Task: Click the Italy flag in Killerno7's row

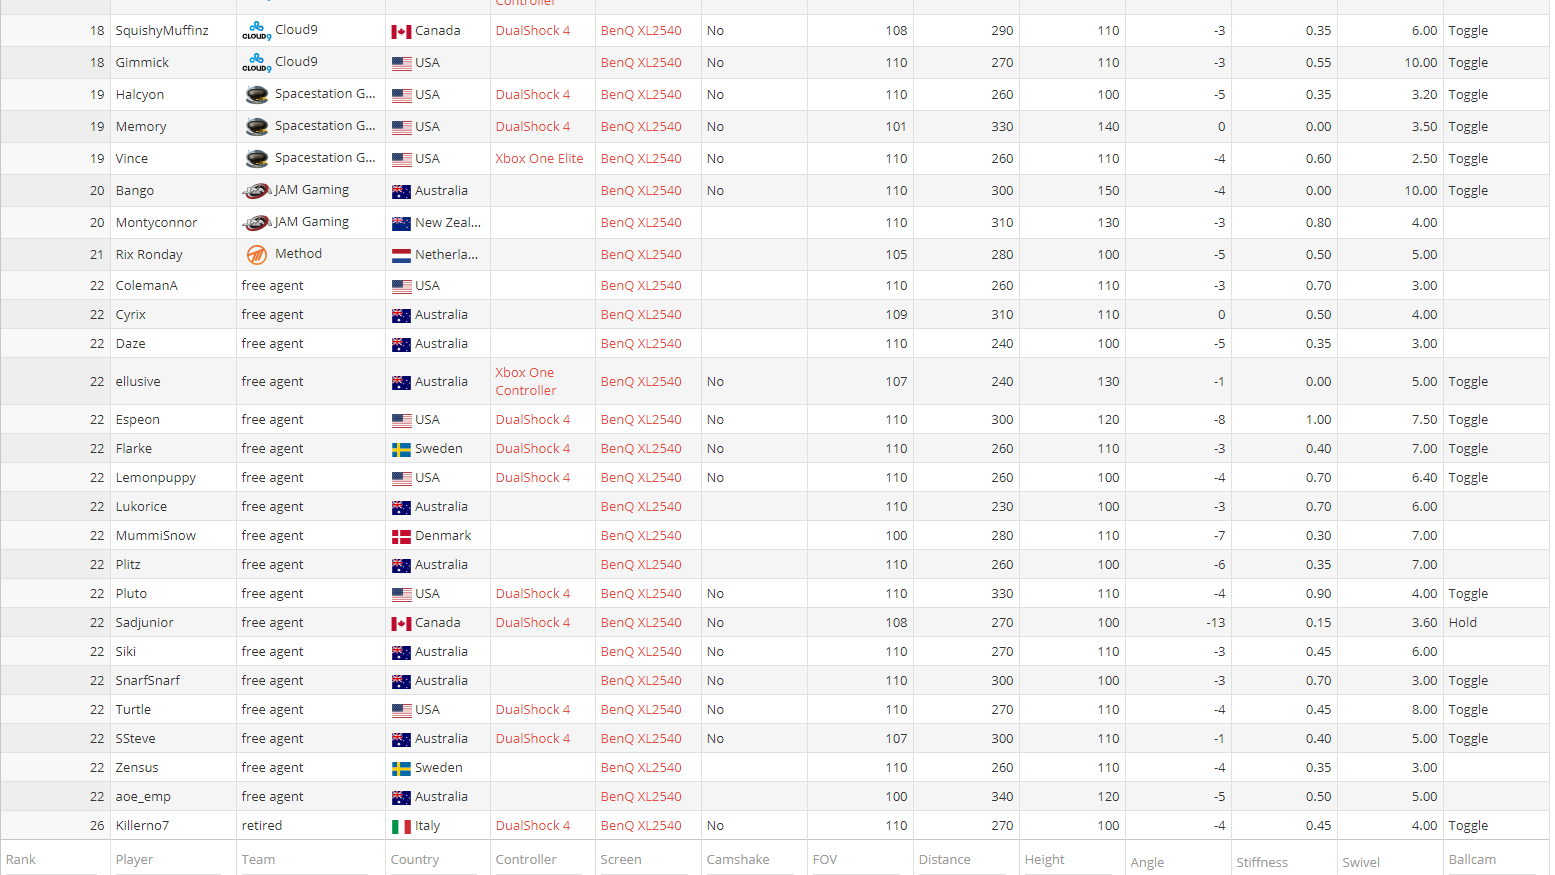Action: click(401, 827)
